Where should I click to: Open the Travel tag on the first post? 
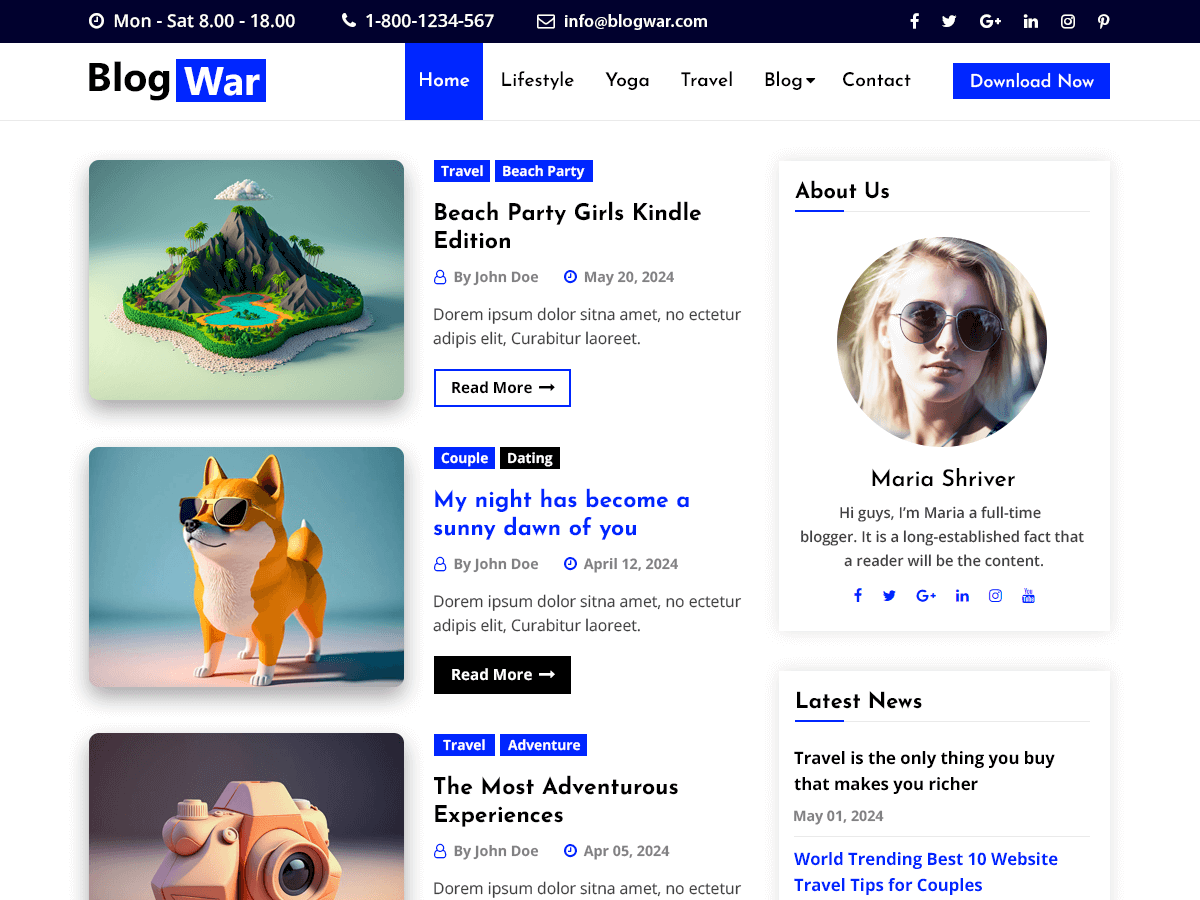(462, 171)
